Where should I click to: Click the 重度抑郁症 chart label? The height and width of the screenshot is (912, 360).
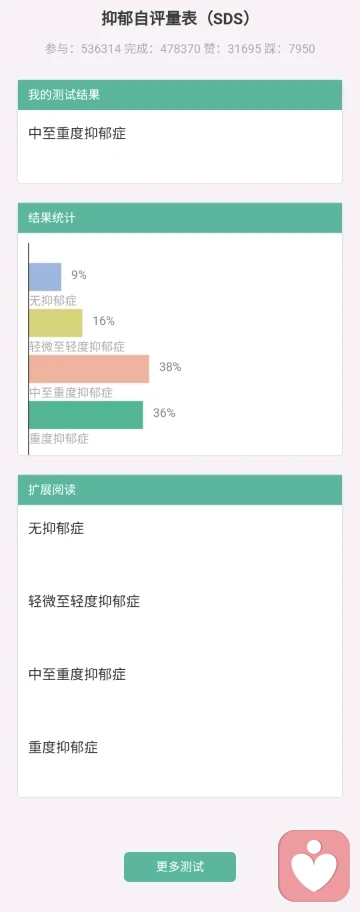[x=59, y=439]
